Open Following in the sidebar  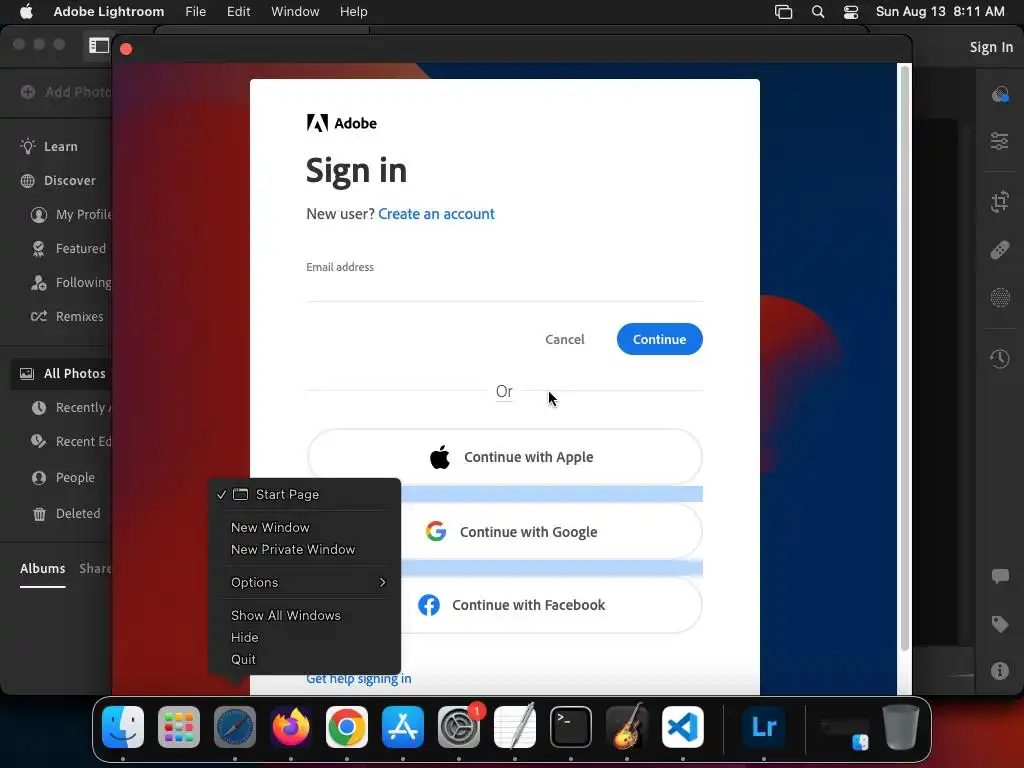click(x=71, y=282)
